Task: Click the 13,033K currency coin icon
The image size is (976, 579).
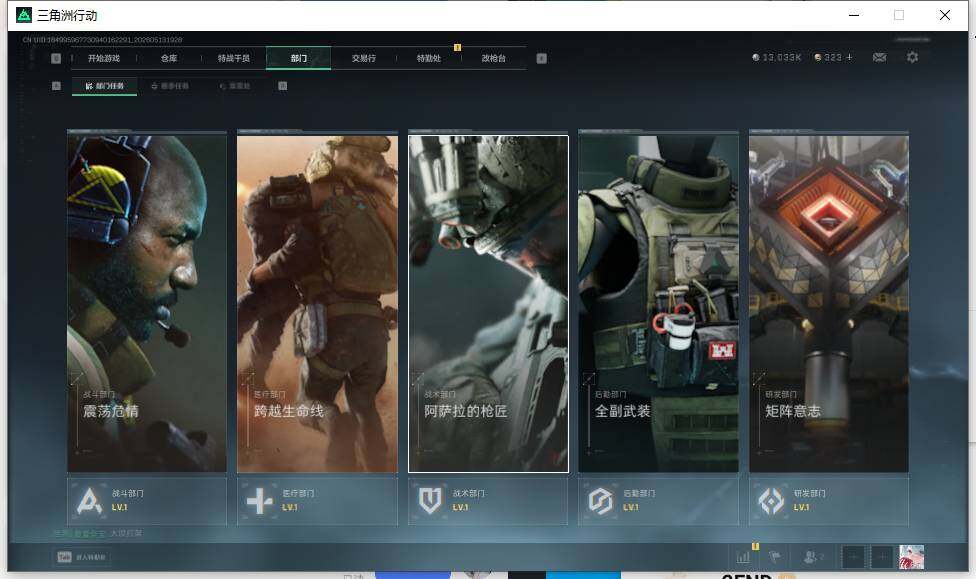Action: (x=756, y=57)
